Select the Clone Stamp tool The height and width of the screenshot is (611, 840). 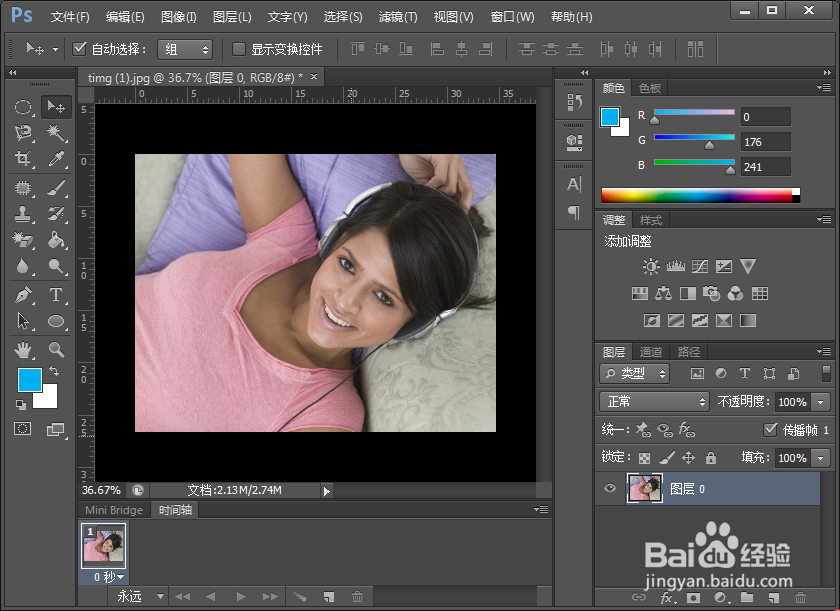point(23,214)
